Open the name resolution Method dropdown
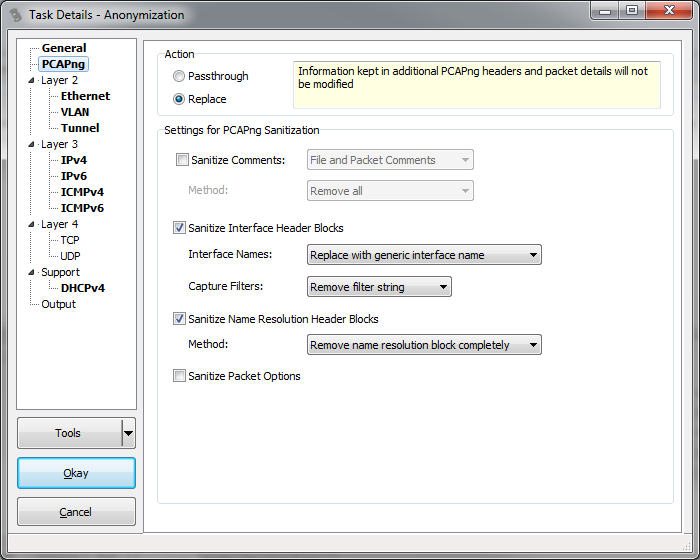 point(424,345)
